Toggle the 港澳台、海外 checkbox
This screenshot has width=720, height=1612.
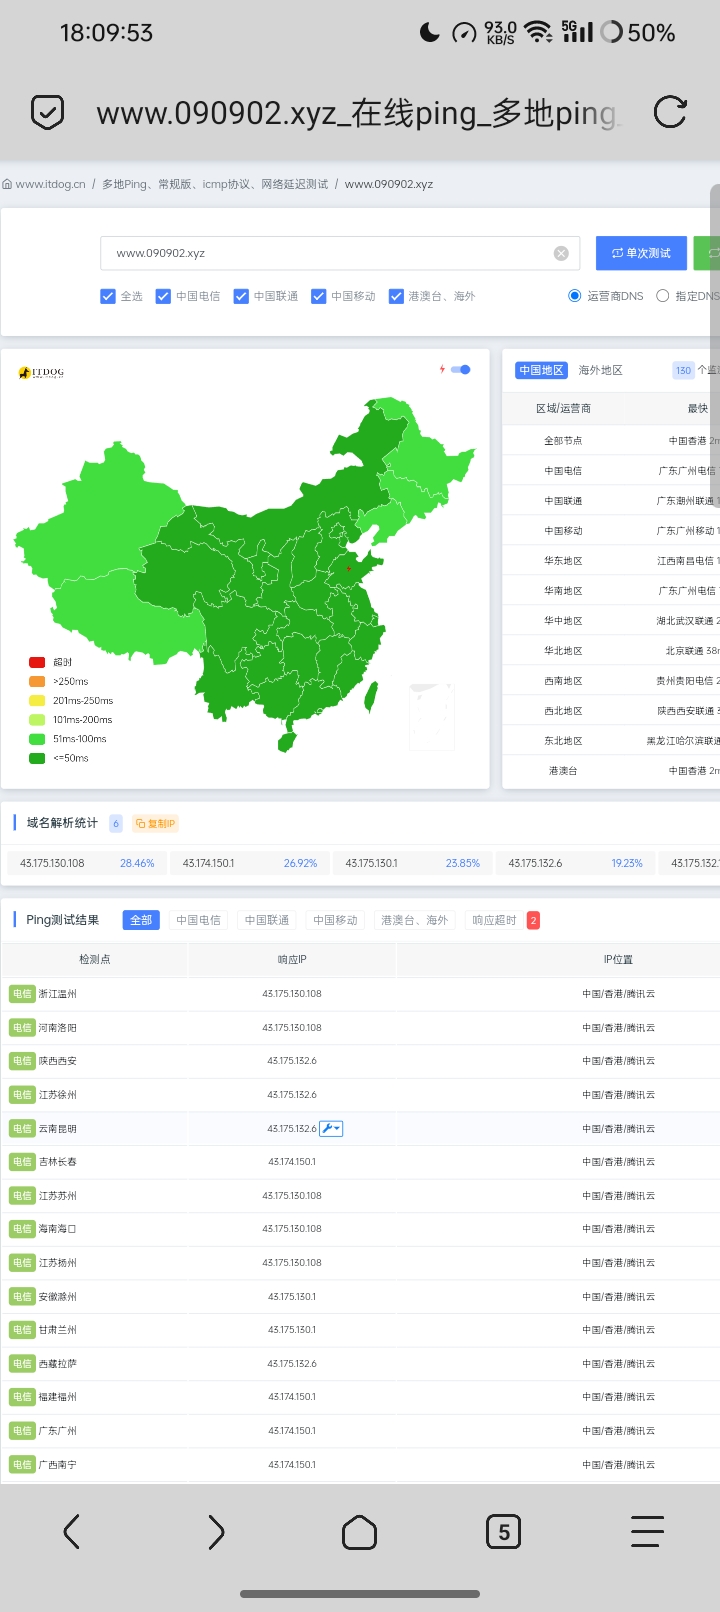pyautogui.click(x=396, y=296)
